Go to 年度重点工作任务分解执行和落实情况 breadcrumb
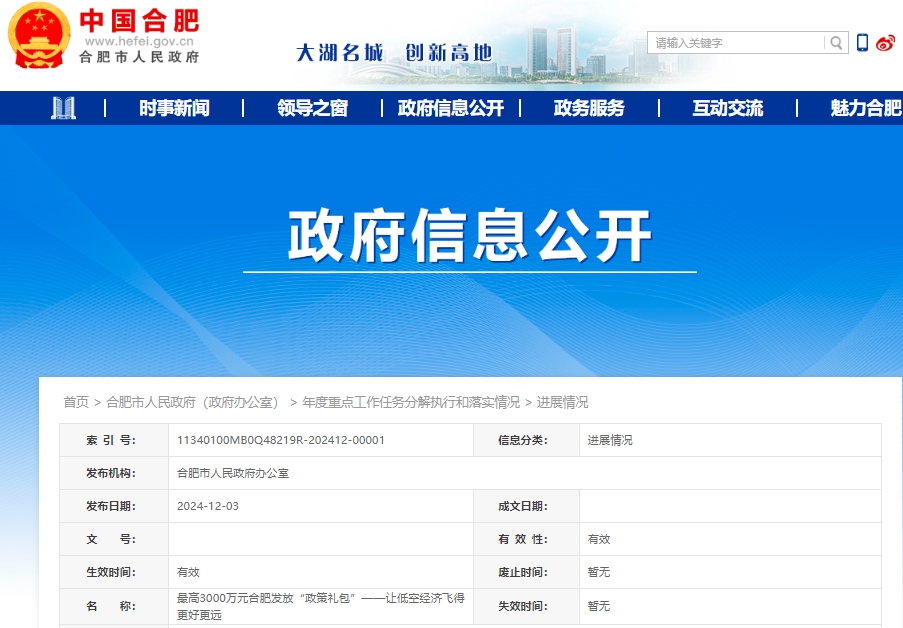This screenshot has height=628, width=903. point(411,402)
